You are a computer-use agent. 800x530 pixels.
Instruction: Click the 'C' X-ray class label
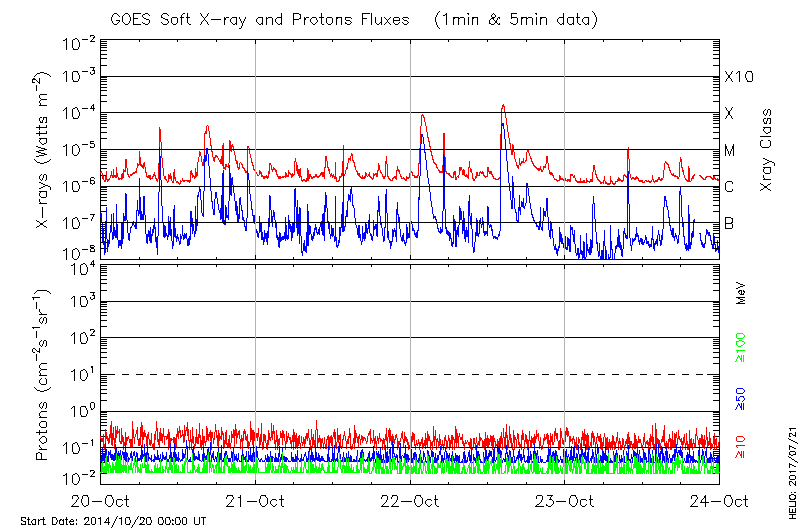(730, 187)
